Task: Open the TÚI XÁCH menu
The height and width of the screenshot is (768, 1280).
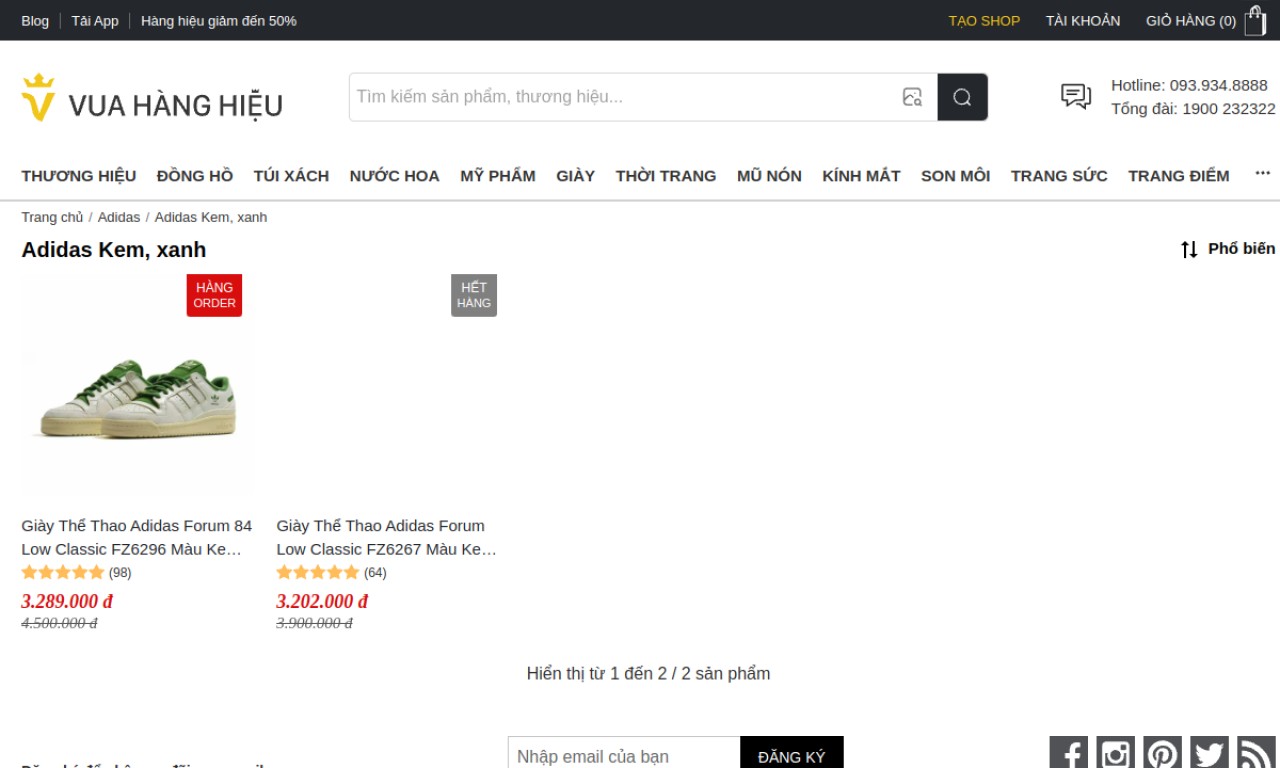Action: (291, 176)
